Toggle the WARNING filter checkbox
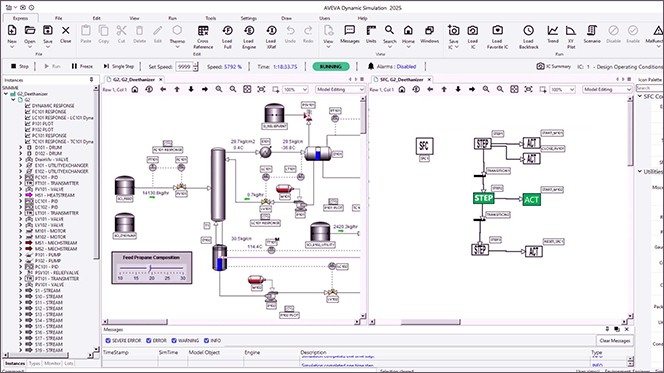Image resolution: width=664 pixels, height=373 pixels. pyautogui.click(x=174, y=340)
